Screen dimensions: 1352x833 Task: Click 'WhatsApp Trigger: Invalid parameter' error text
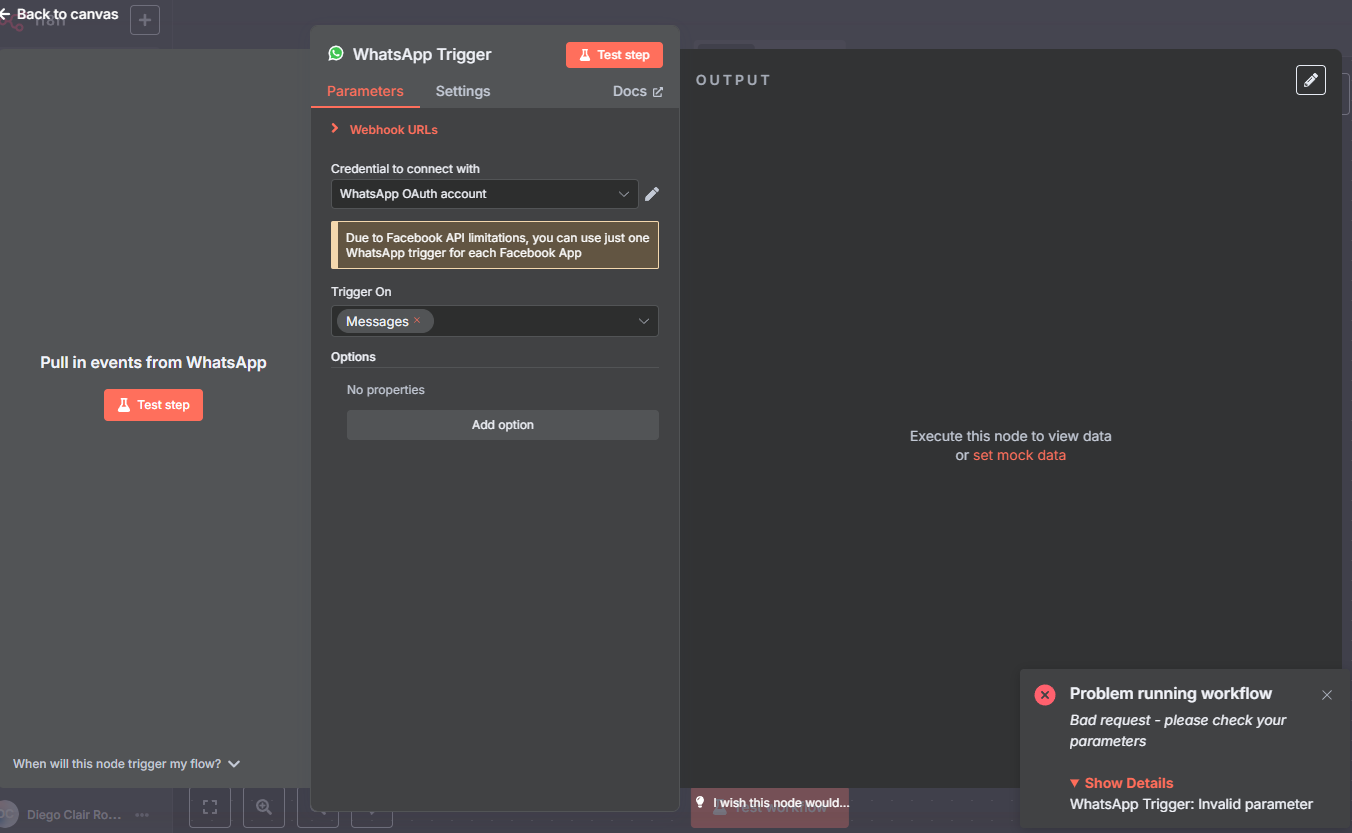tap(1191, 804)
